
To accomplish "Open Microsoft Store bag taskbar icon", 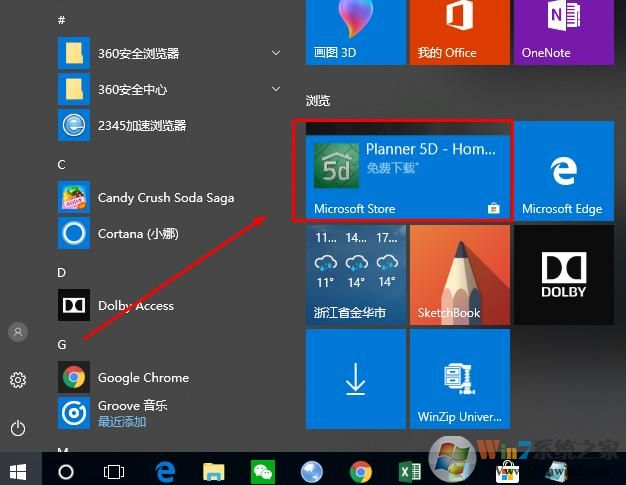I will [x=507, y=472].
